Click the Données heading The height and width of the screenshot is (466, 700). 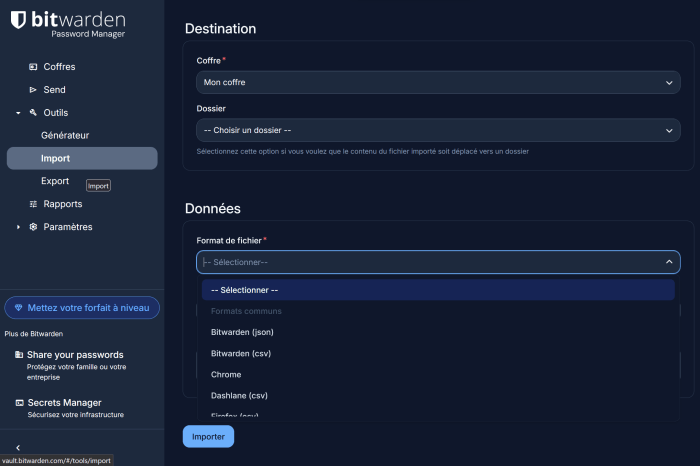(212, 208)
